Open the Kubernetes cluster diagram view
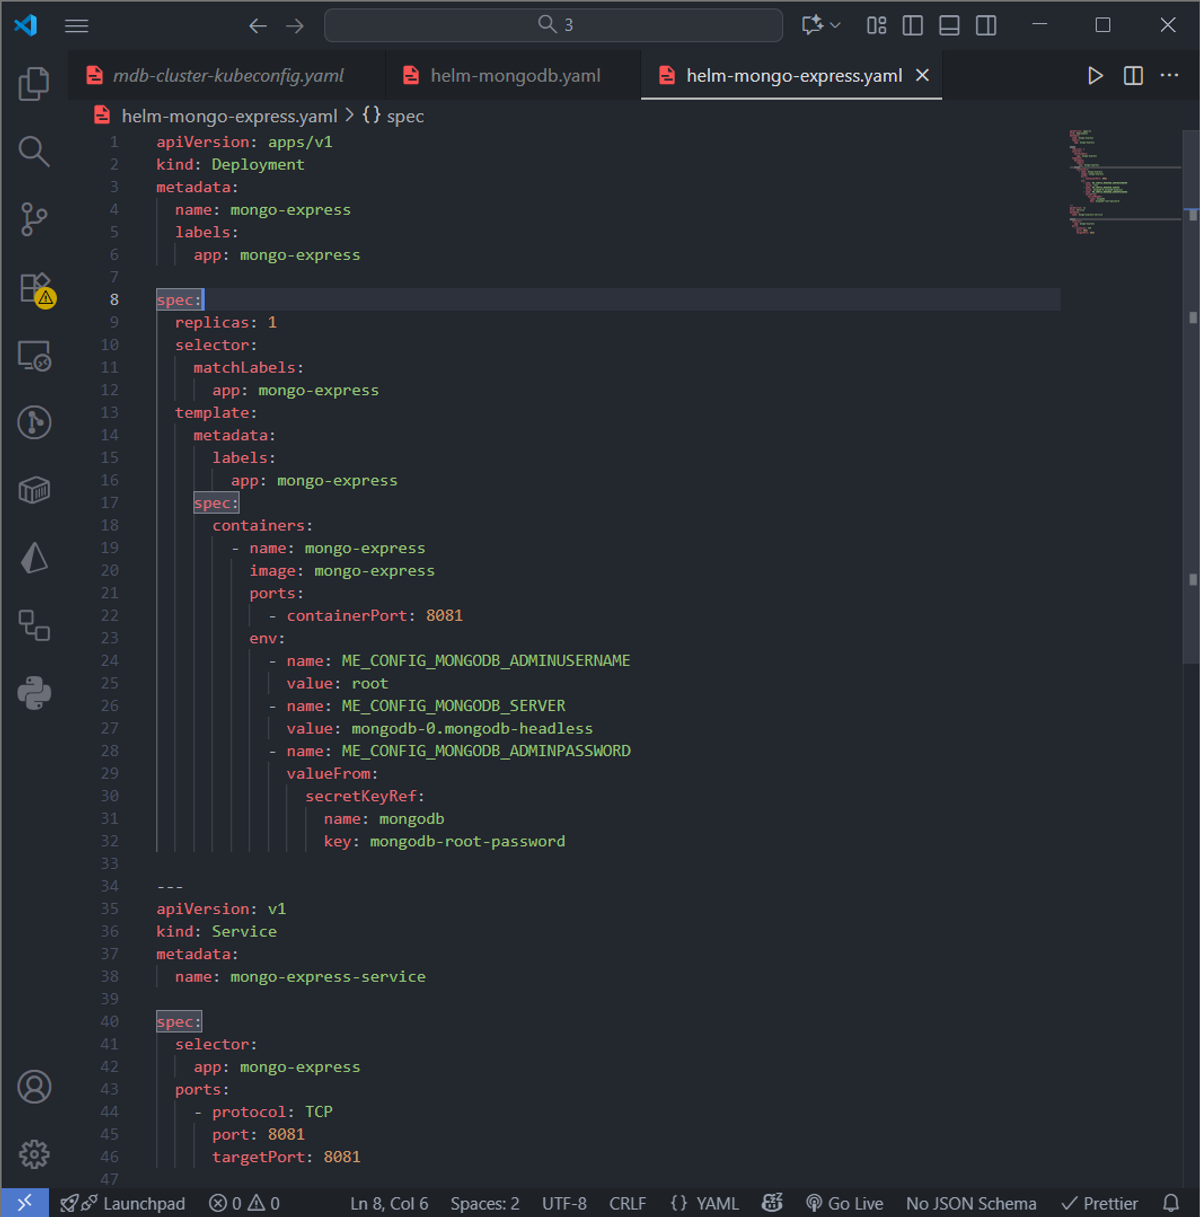Image resolution: width=1200 pixels, height=1217 pixels. point(34,625)
